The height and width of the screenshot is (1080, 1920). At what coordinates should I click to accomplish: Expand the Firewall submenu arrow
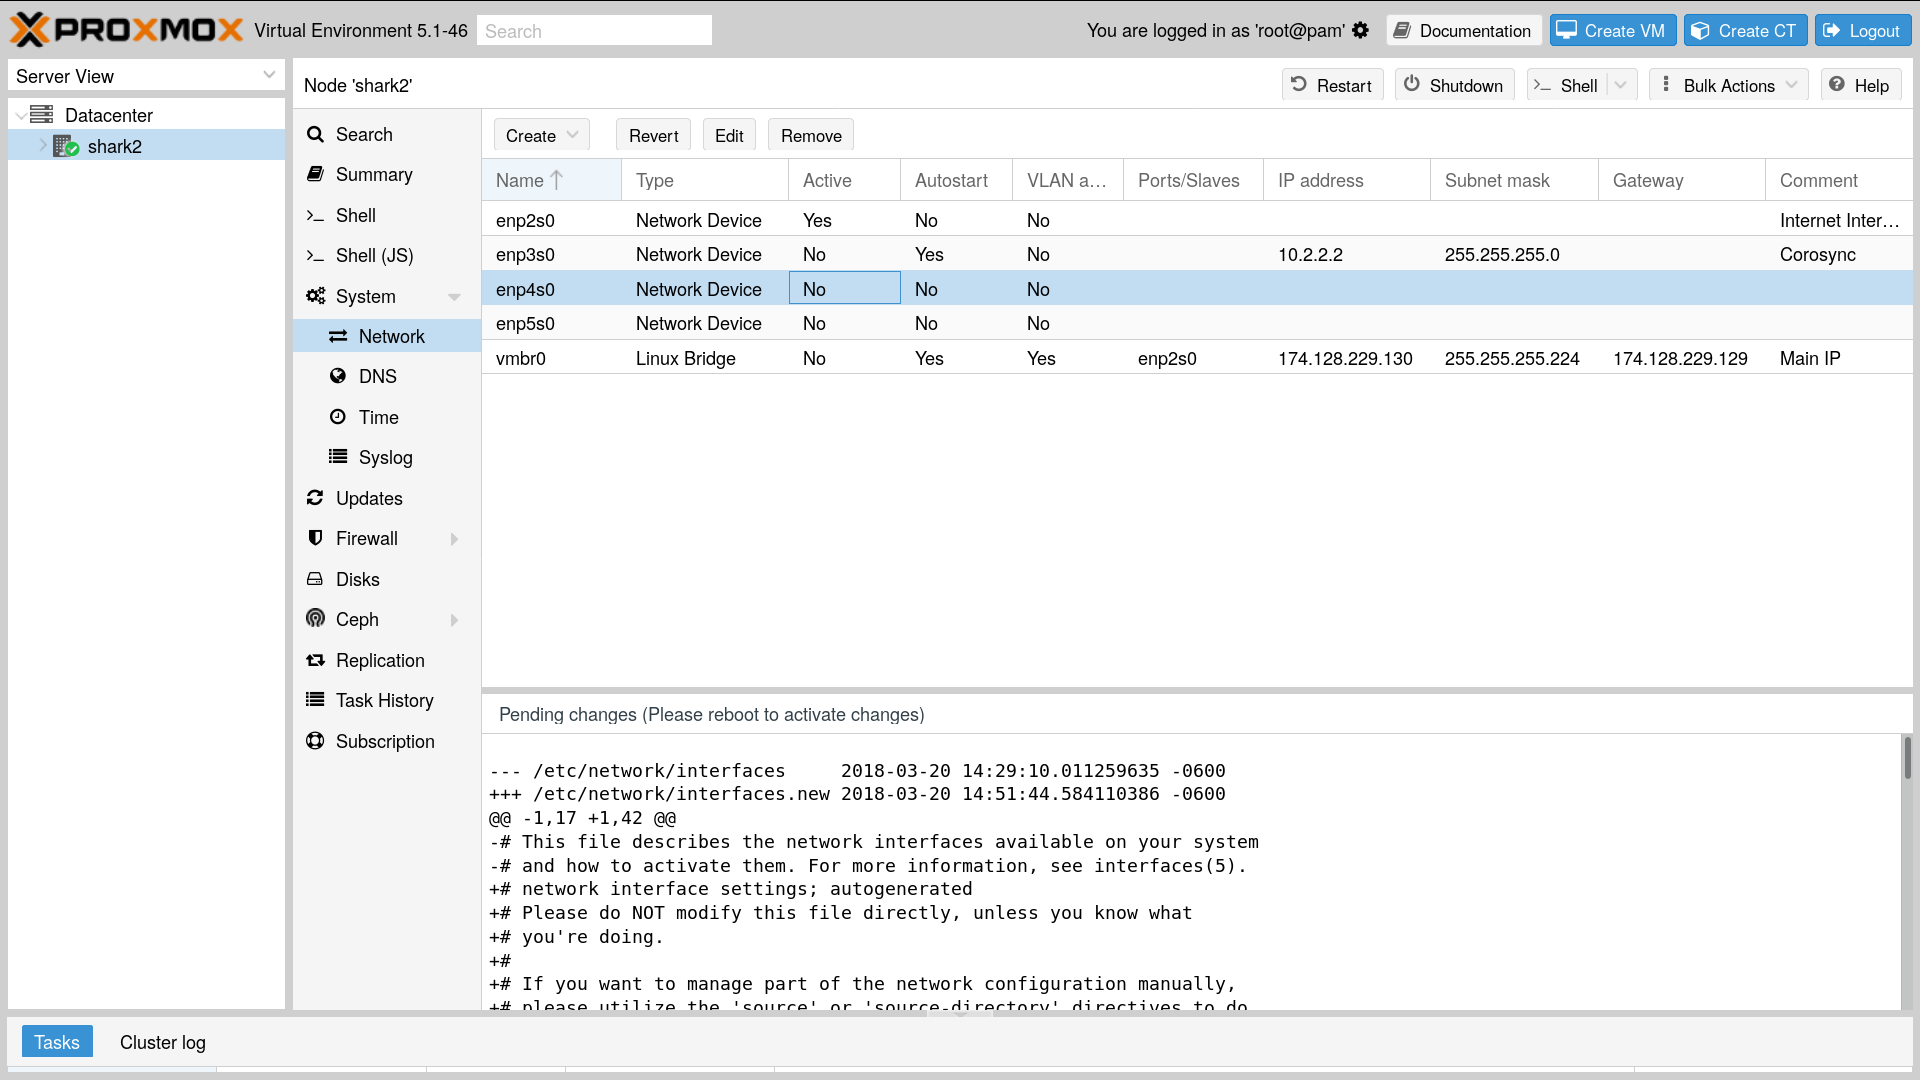(x=454, y=538)
